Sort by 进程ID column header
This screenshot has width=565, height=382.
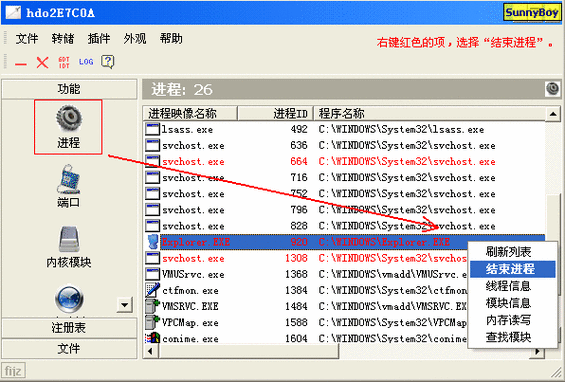coord(275,114)
